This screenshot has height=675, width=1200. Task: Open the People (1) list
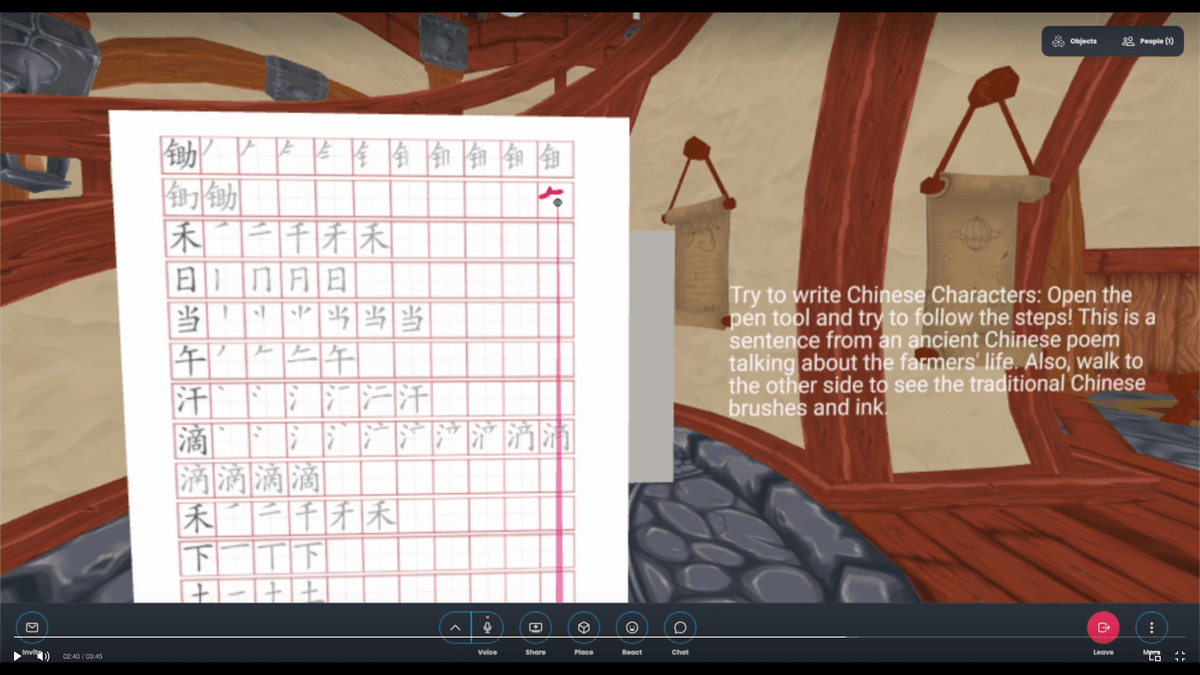click(1146, 41)
